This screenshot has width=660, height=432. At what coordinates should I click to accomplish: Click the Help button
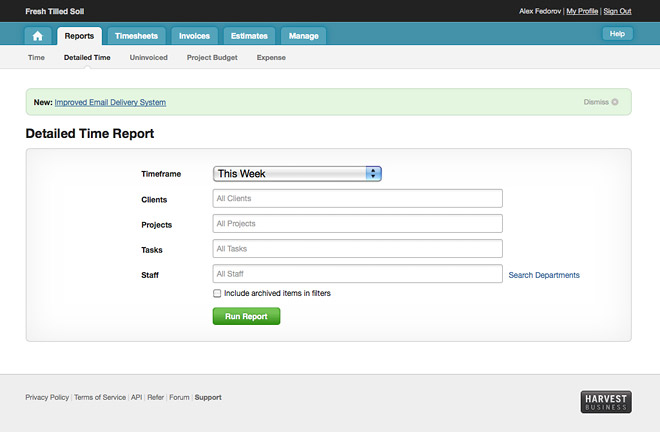click(617, 34)
